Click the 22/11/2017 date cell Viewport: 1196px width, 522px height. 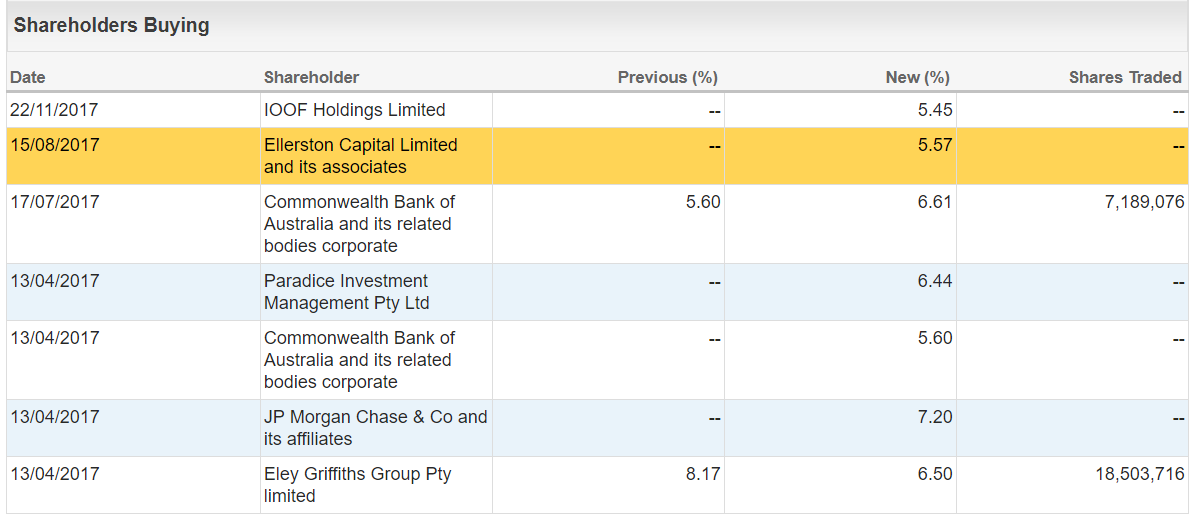(54, 110)
